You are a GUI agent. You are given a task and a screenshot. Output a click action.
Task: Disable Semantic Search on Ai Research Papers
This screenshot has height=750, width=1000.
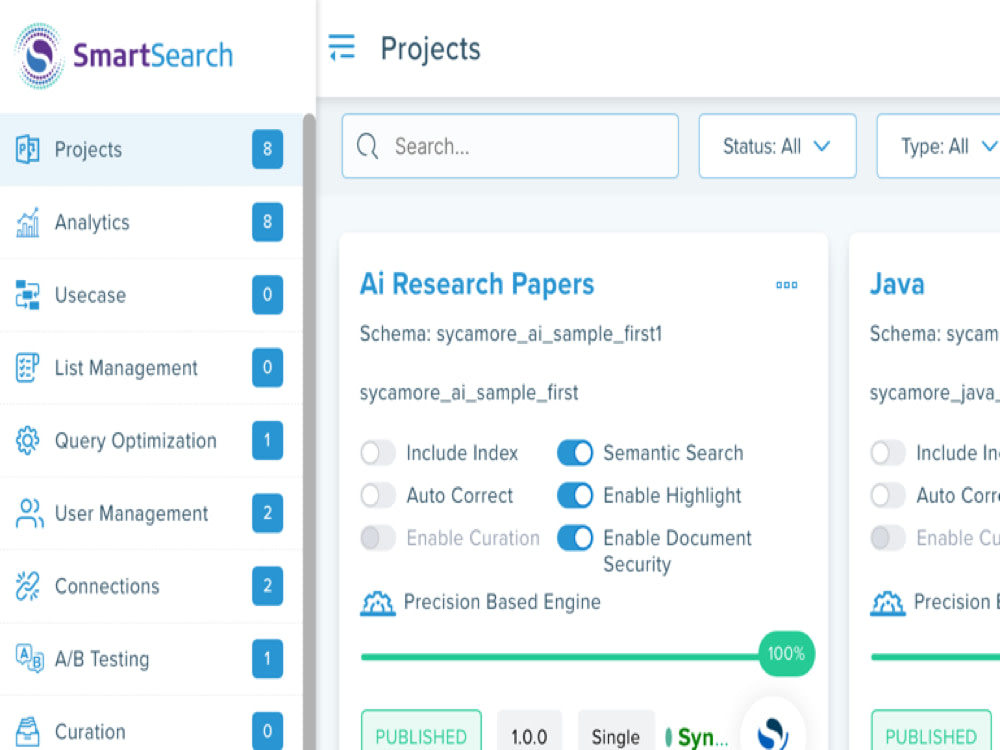[575, 453]
